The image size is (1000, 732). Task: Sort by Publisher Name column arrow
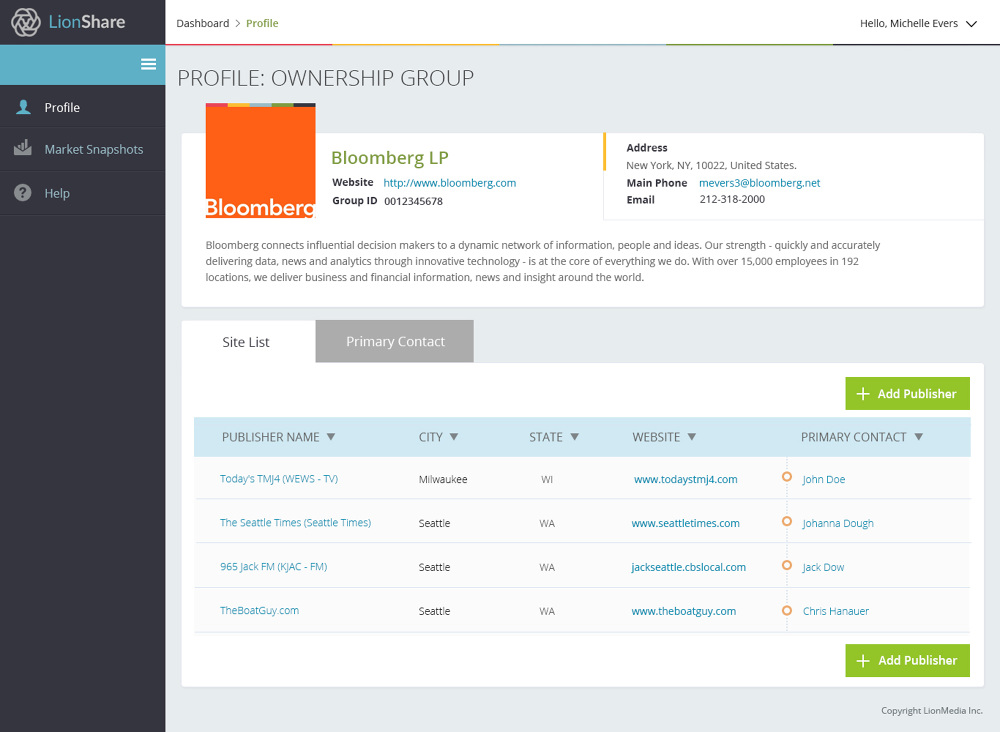331,437
